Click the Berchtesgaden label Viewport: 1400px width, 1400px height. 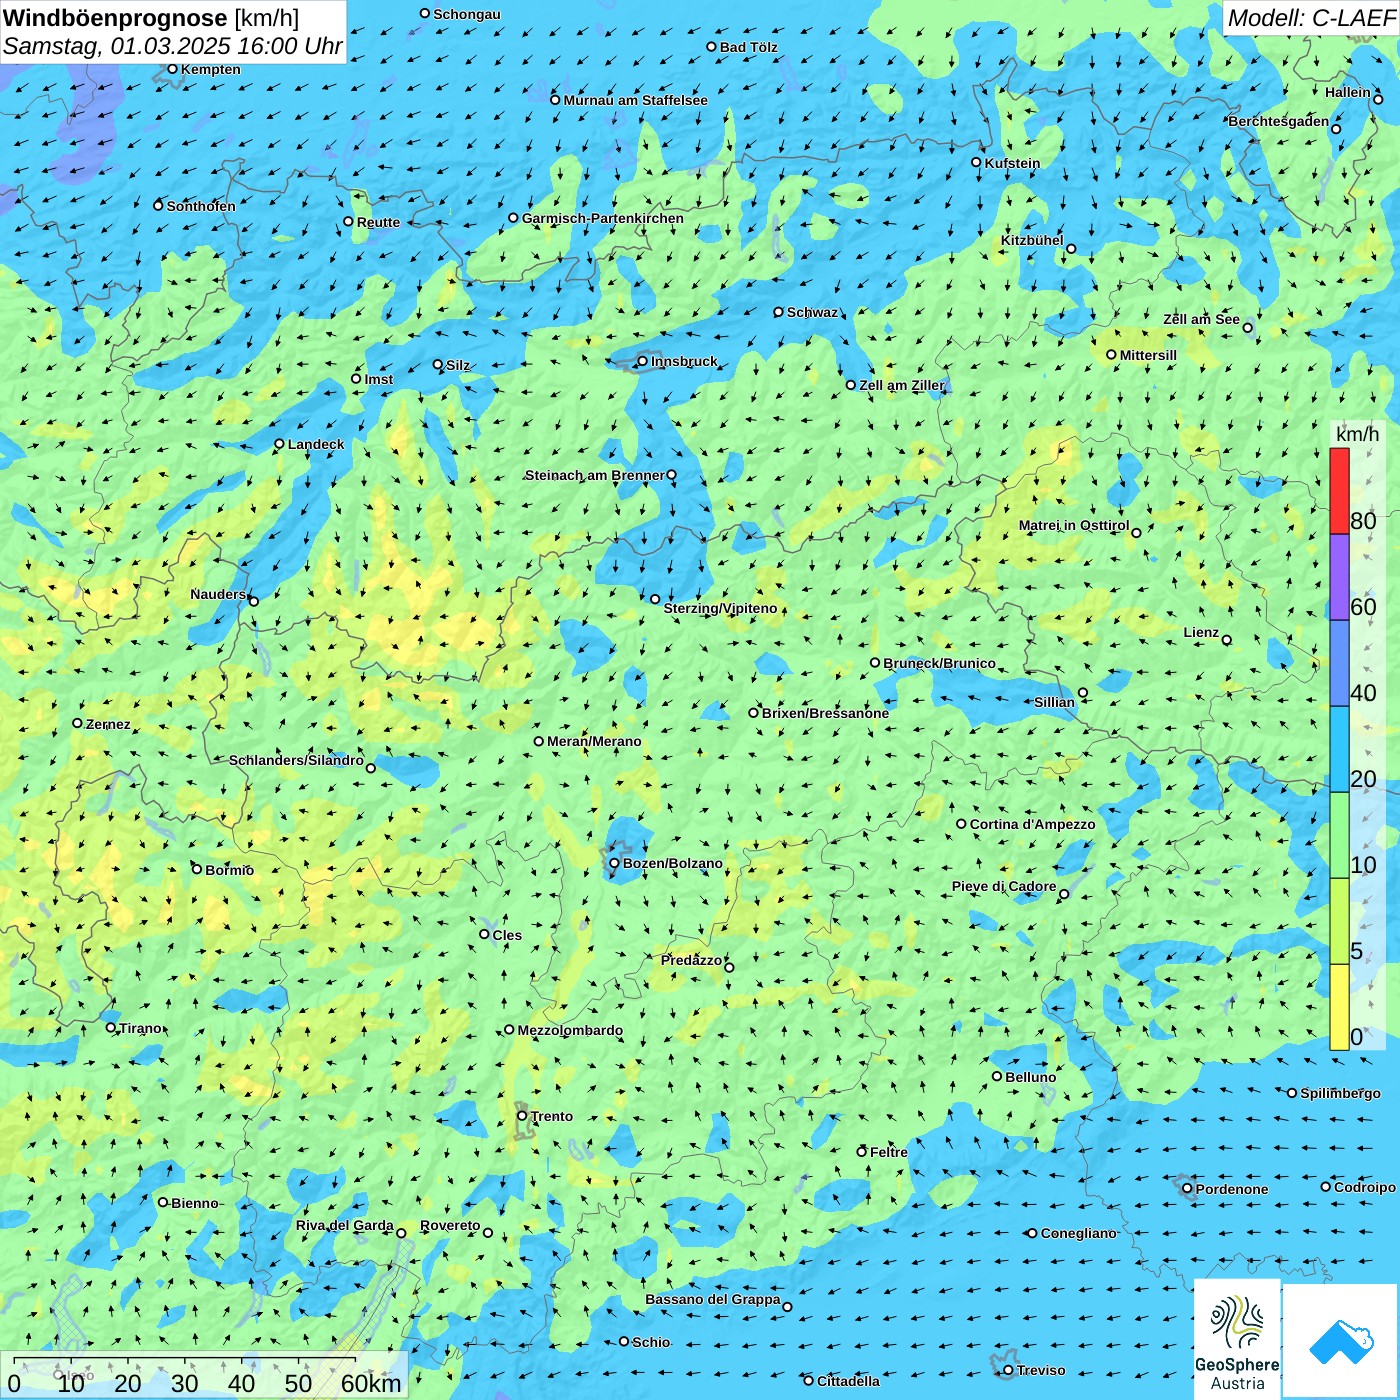[1279, 121]
